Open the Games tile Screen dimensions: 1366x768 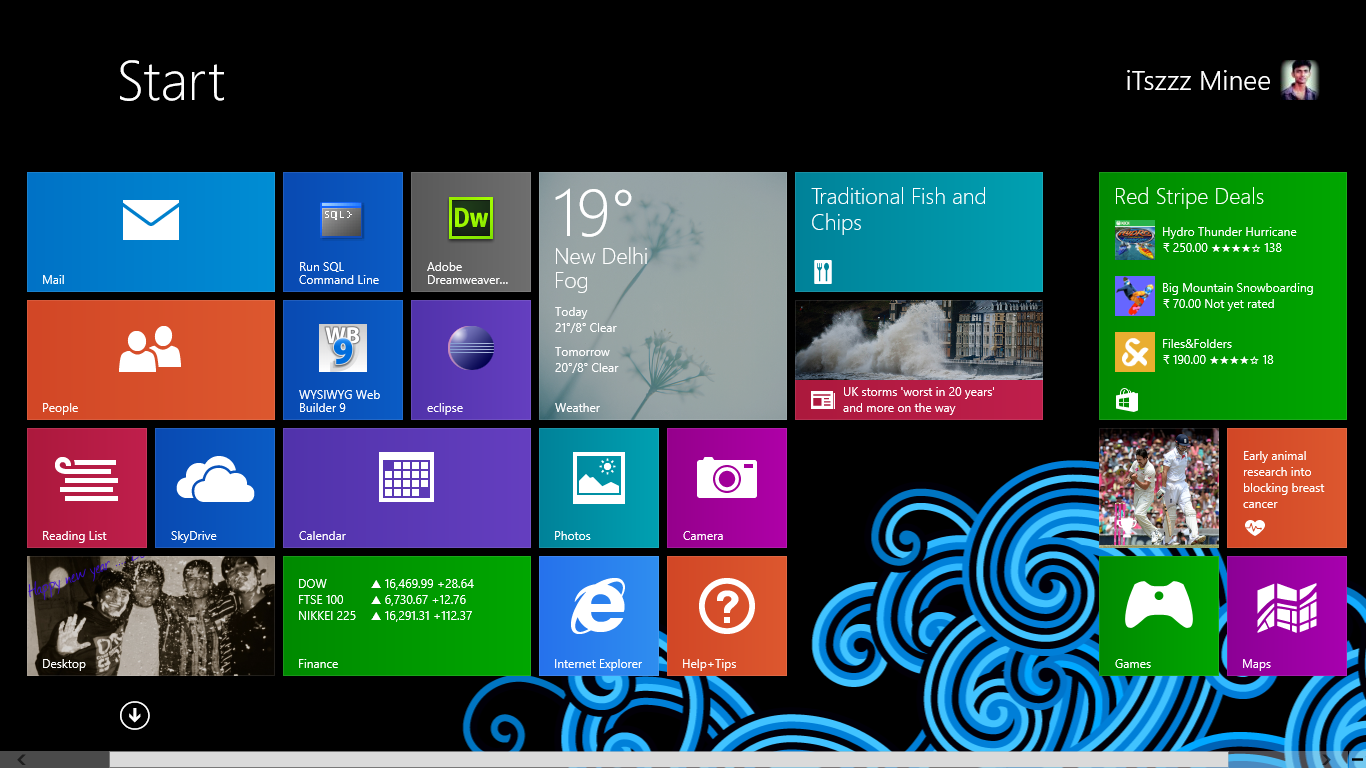coord(1159,616)
